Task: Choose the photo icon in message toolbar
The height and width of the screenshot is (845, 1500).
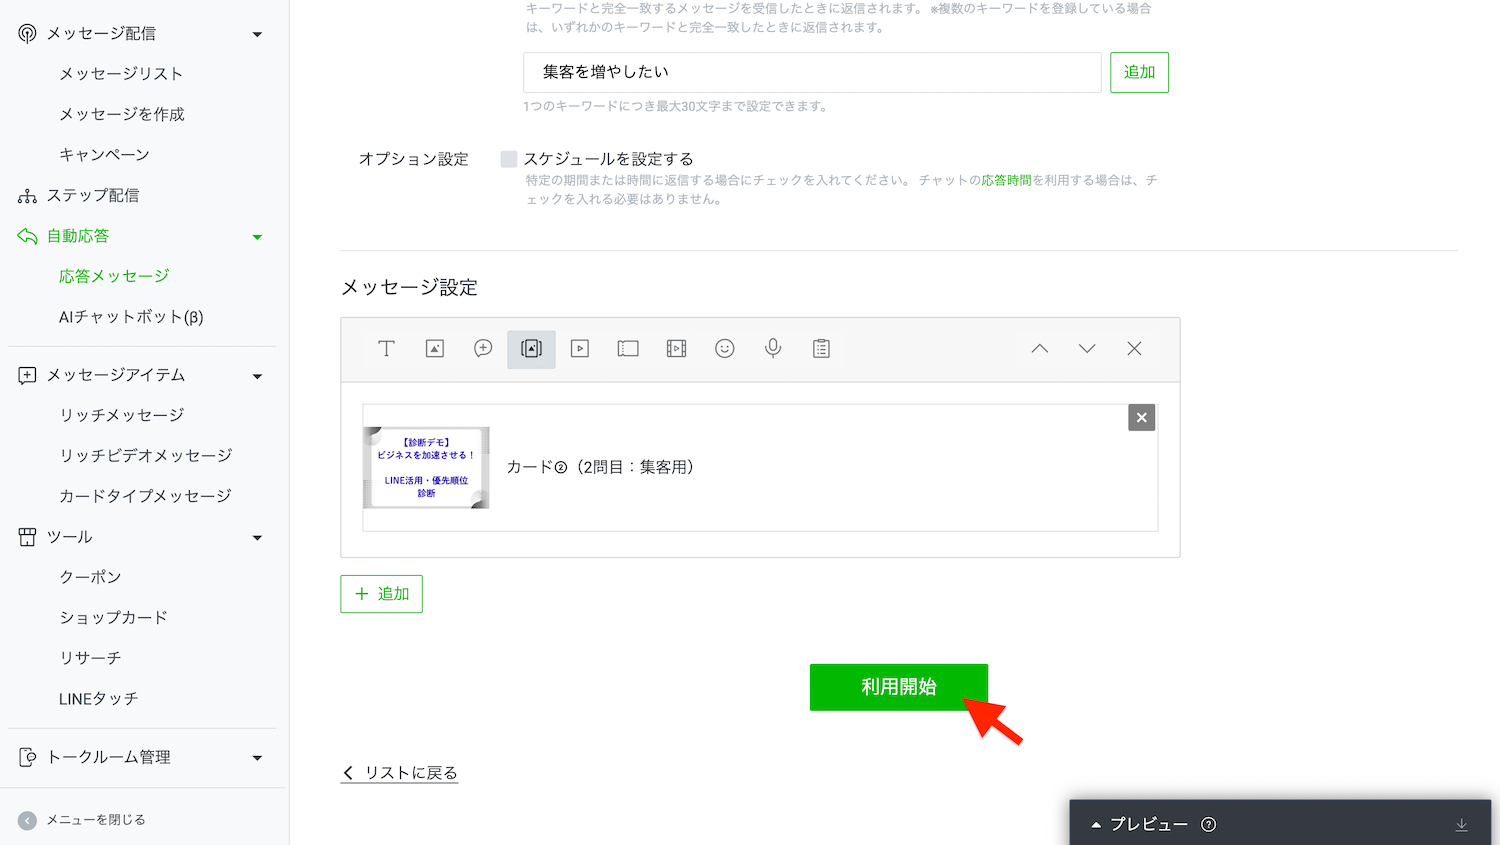Action: pos(435,349)
